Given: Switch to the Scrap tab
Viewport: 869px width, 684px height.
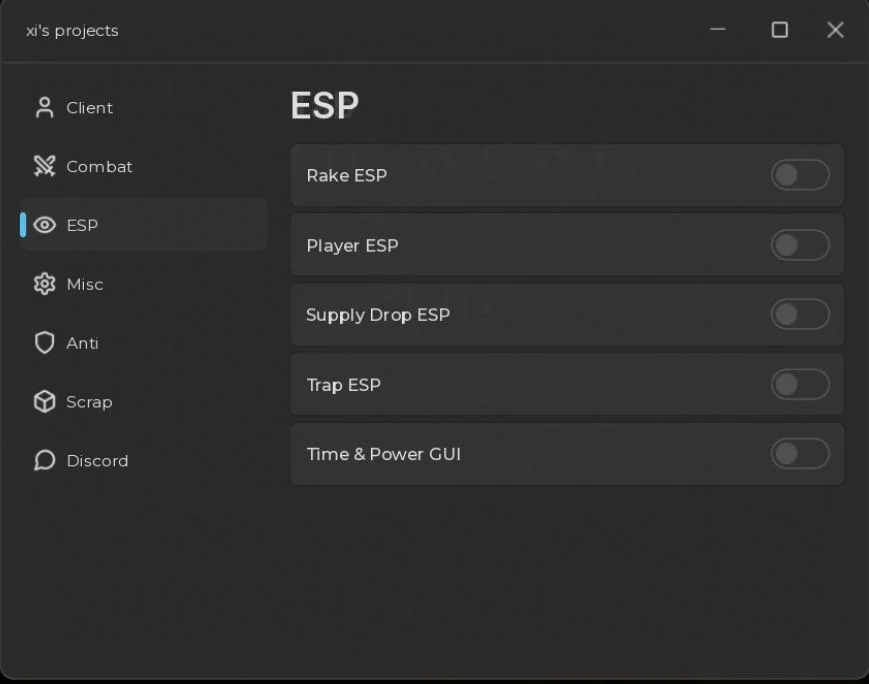Looking at the screenshot, I should (x=89, y=402).
